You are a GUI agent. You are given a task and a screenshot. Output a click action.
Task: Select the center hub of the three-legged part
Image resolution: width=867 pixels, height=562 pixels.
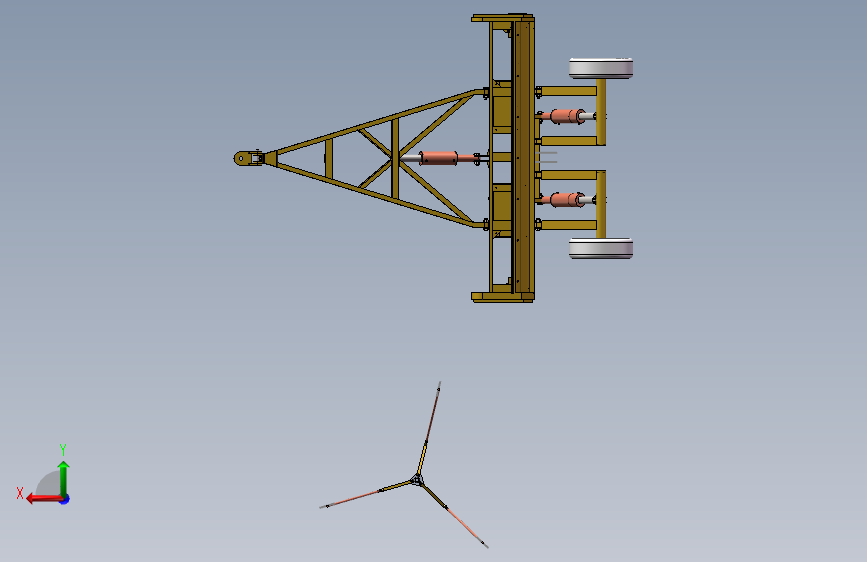417,480
